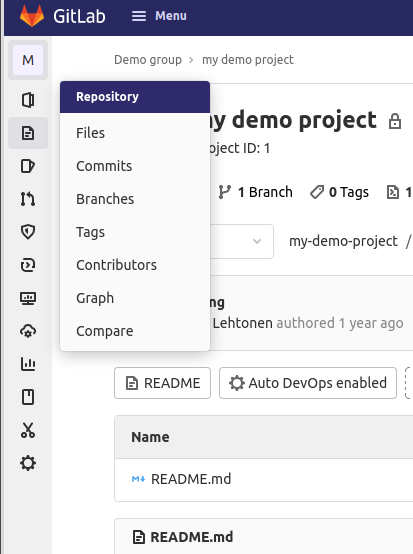Click the Auto DevOps gear icon
This screenshot has height=554, width=413.
click(x=237, y=383)
